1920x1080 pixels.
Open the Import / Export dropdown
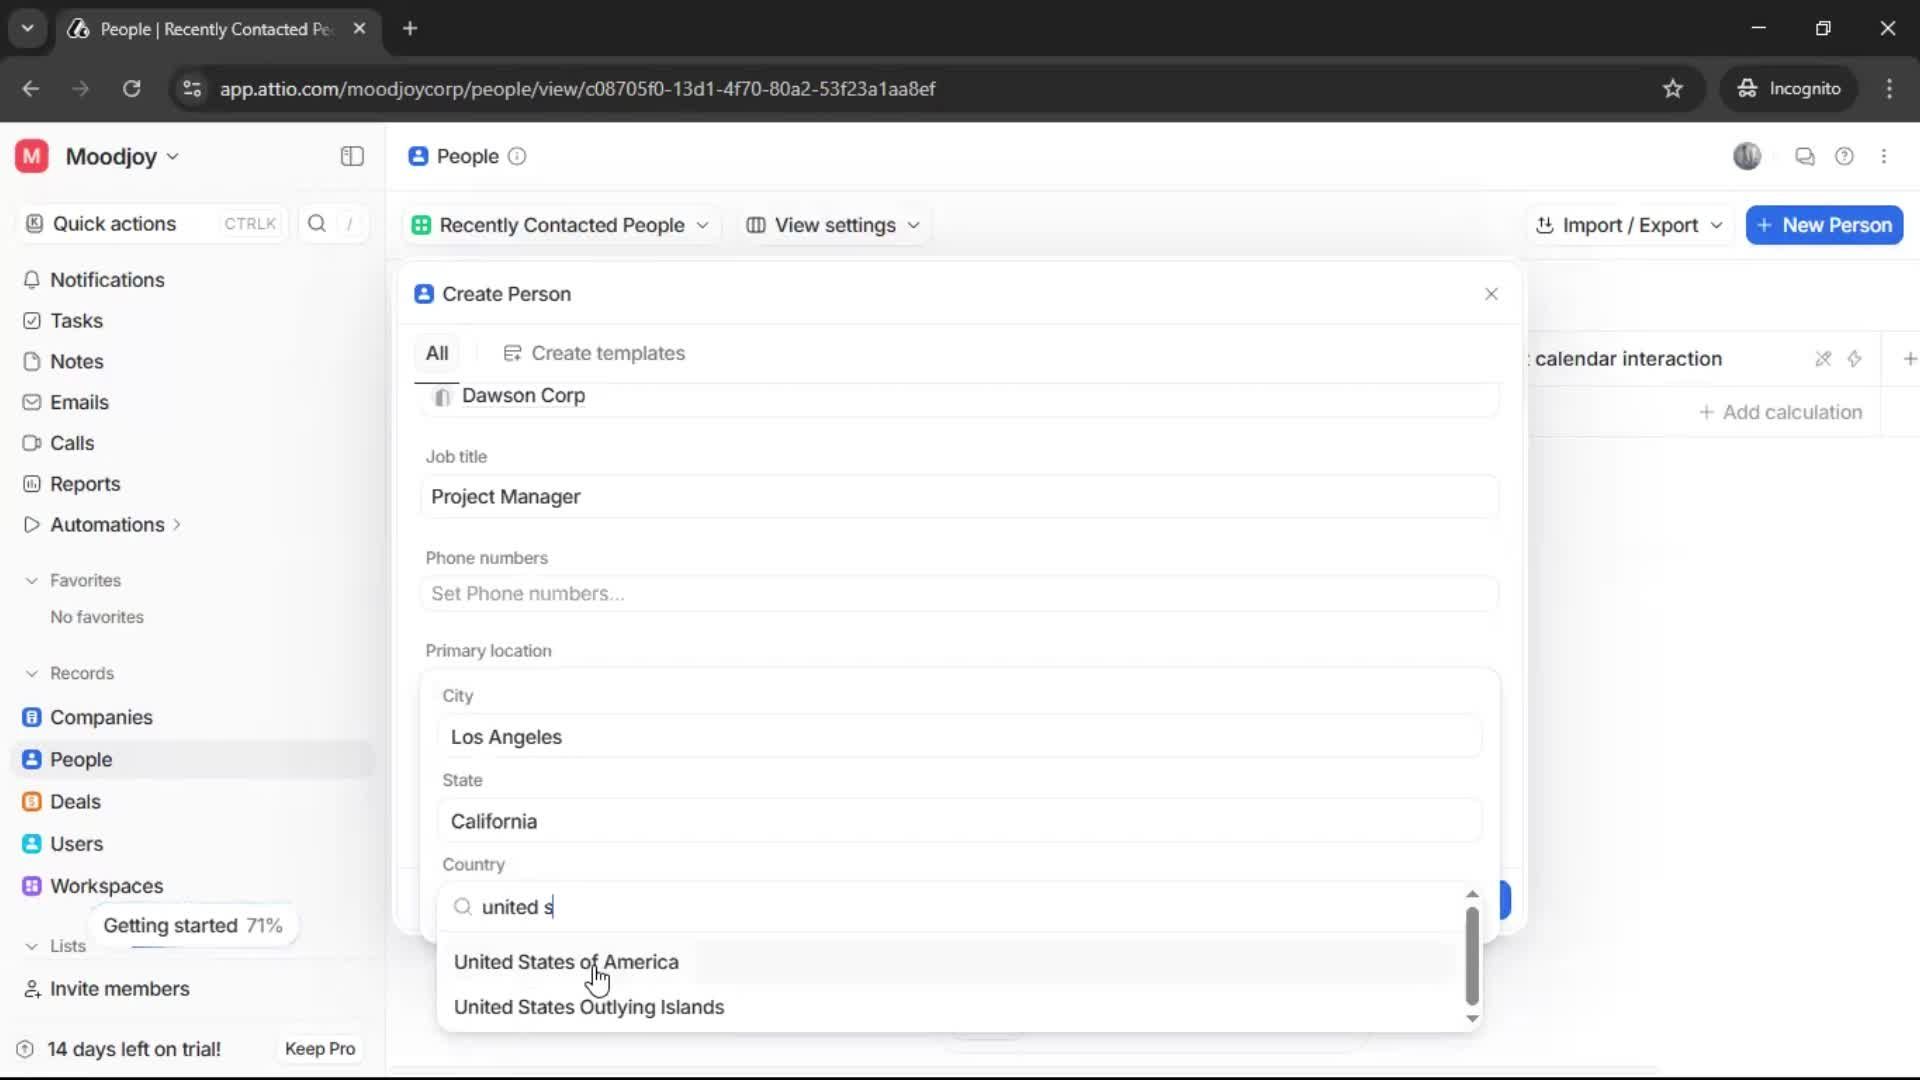click(1629, 225)
